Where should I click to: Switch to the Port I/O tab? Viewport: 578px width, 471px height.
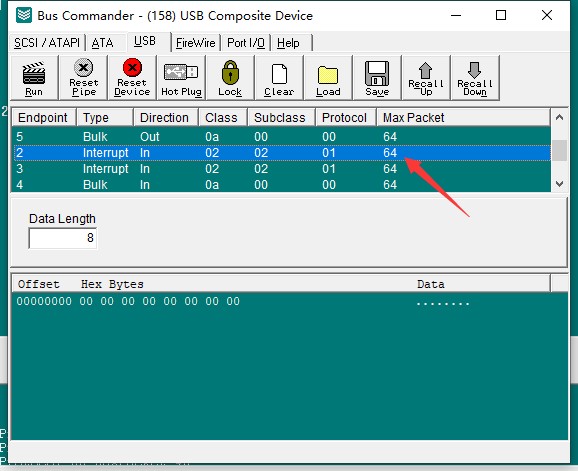[246, 43]
